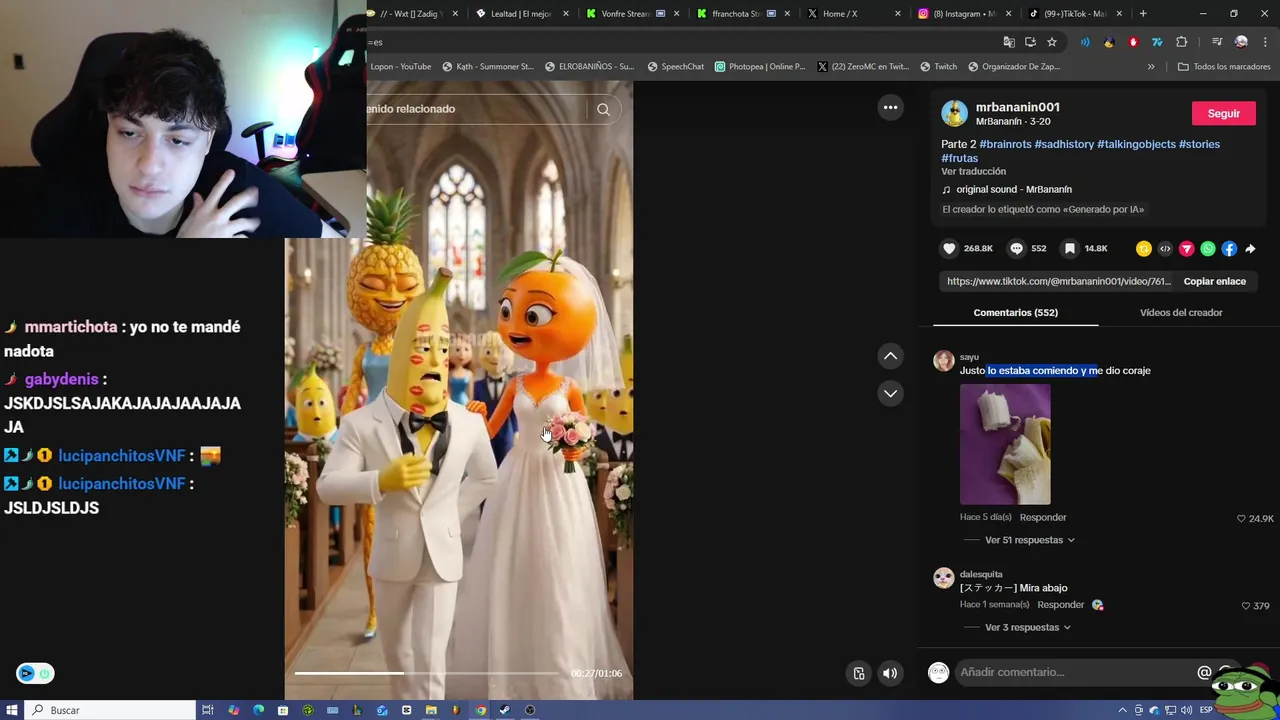Screen dimensions: 1280x720
Task: Click the translate page icon in address bar
Action: click(x=1009, y=42)
